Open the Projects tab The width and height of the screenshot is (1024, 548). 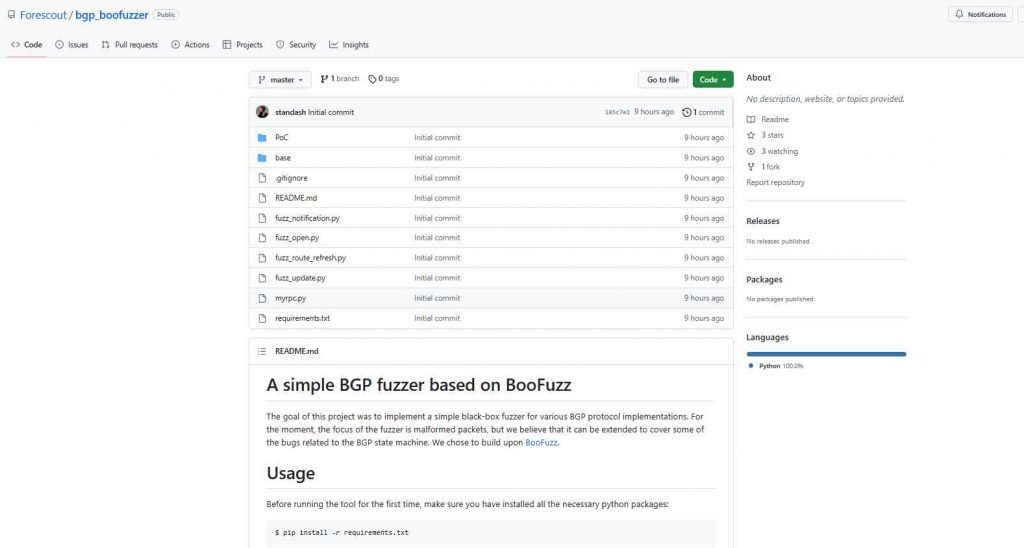[242, 44]
